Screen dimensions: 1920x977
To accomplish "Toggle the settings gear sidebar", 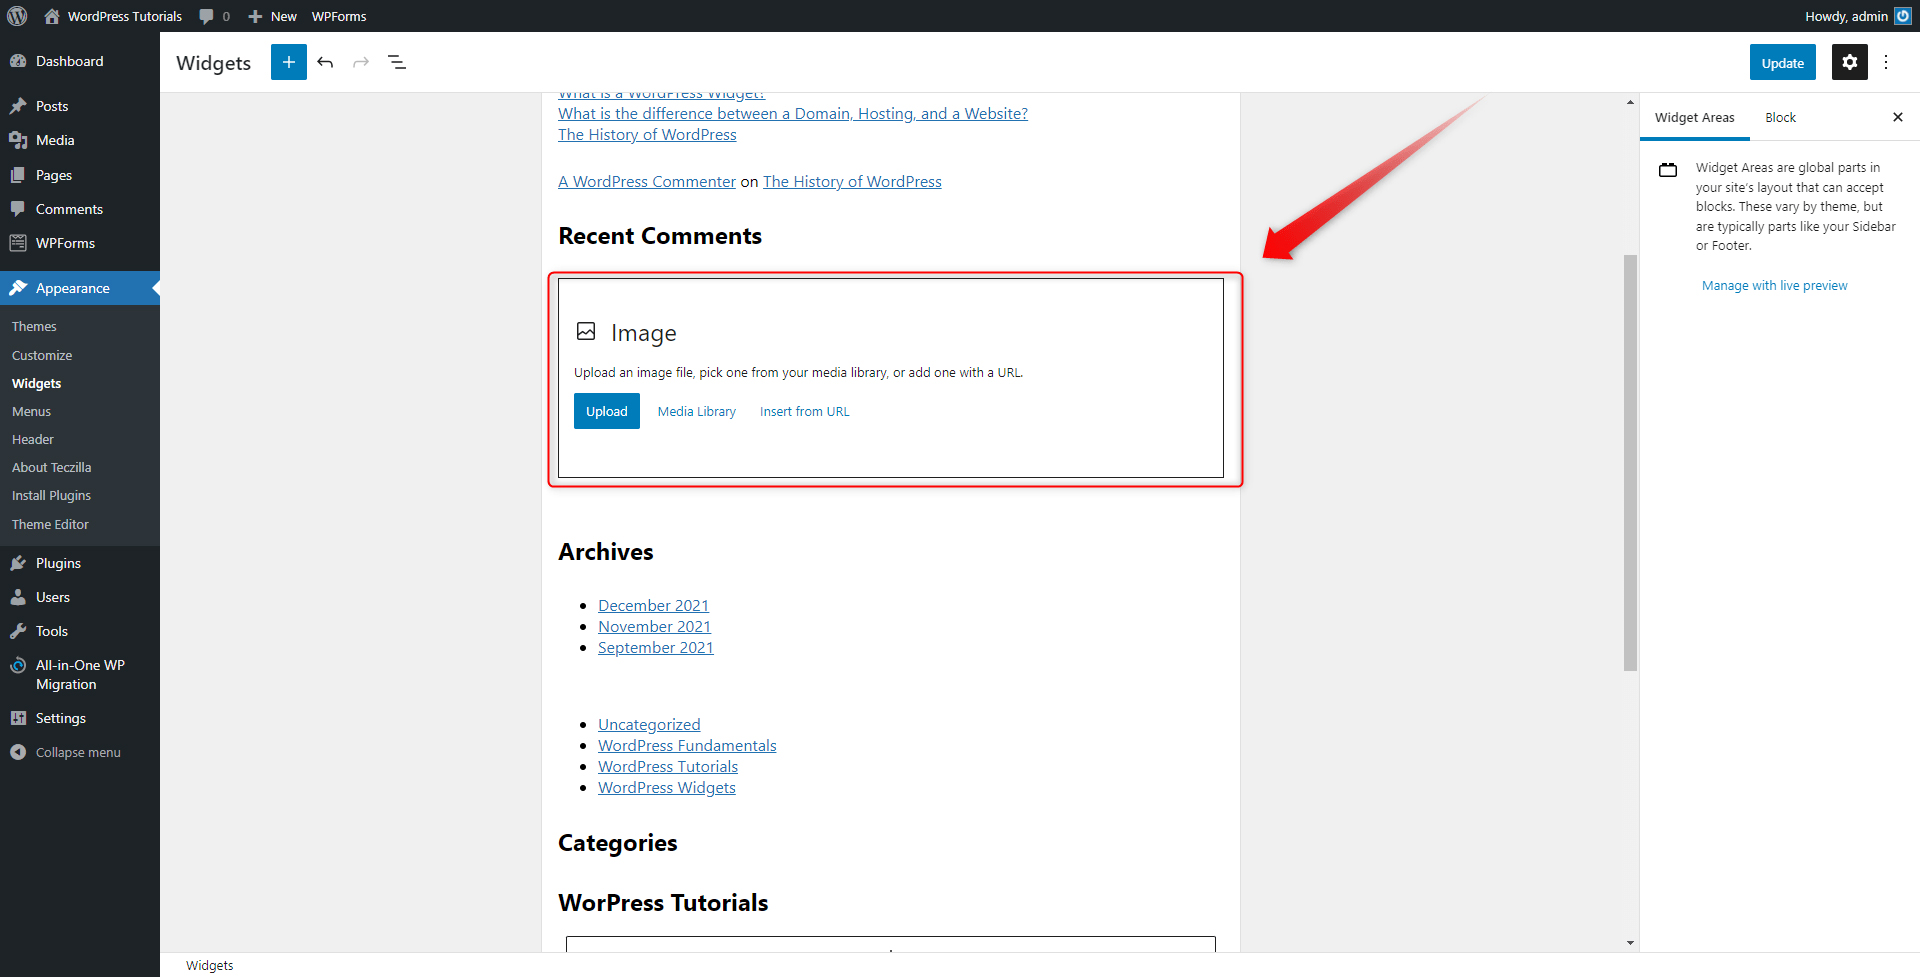I will click(1850, 62).
